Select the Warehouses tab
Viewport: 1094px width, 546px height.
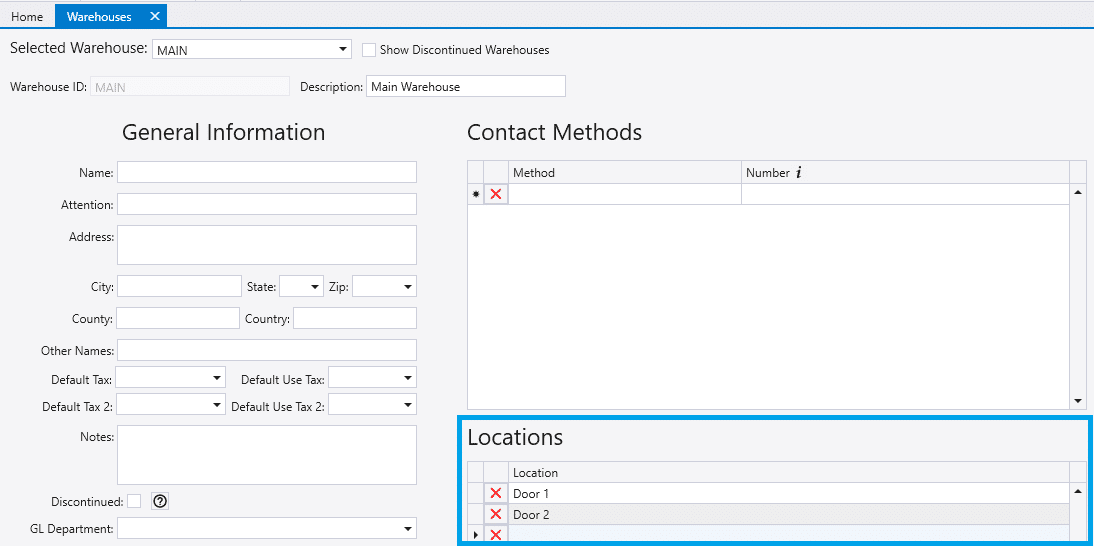[98, 17]
